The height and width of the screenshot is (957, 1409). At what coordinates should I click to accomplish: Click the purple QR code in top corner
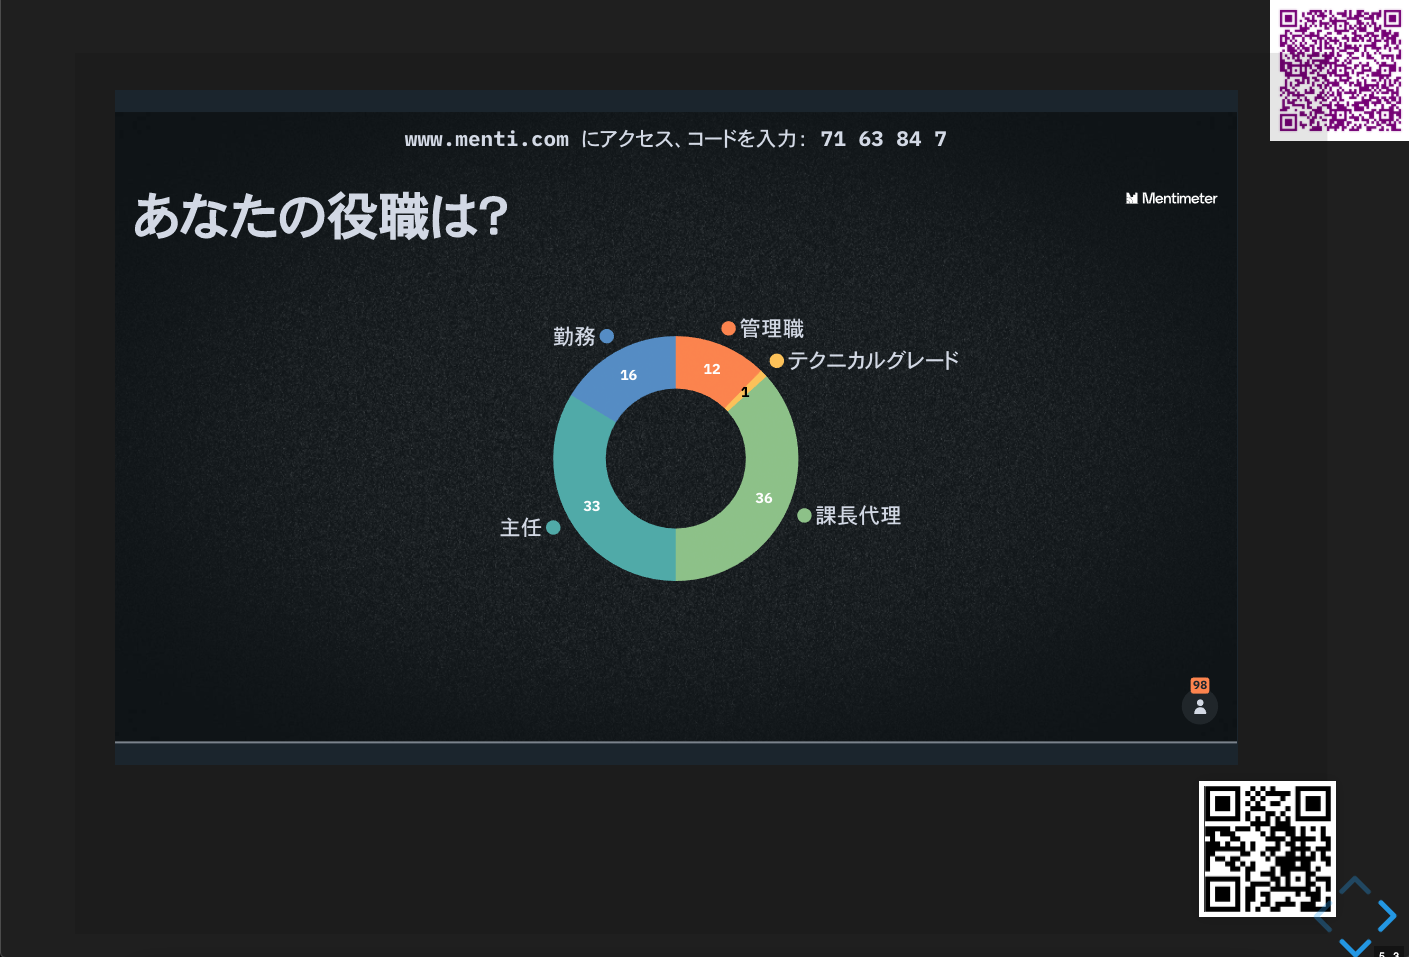[x=1340, y=70]
